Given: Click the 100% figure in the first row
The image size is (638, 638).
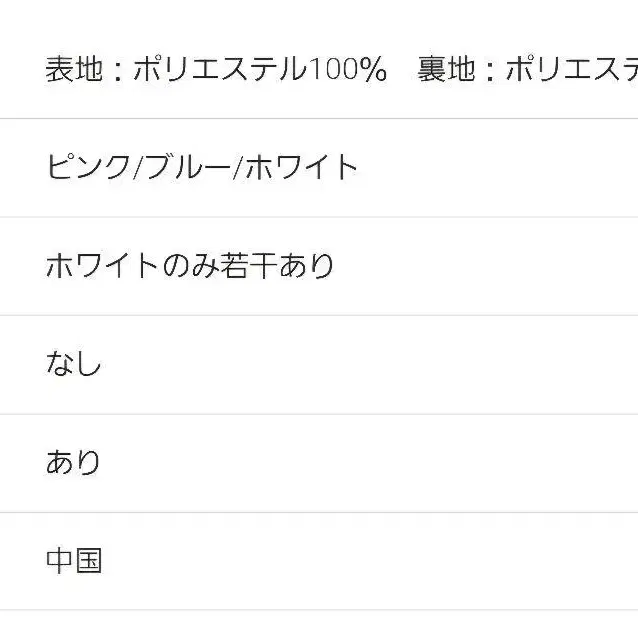Looking at the screenshot, I should [347, 69].
